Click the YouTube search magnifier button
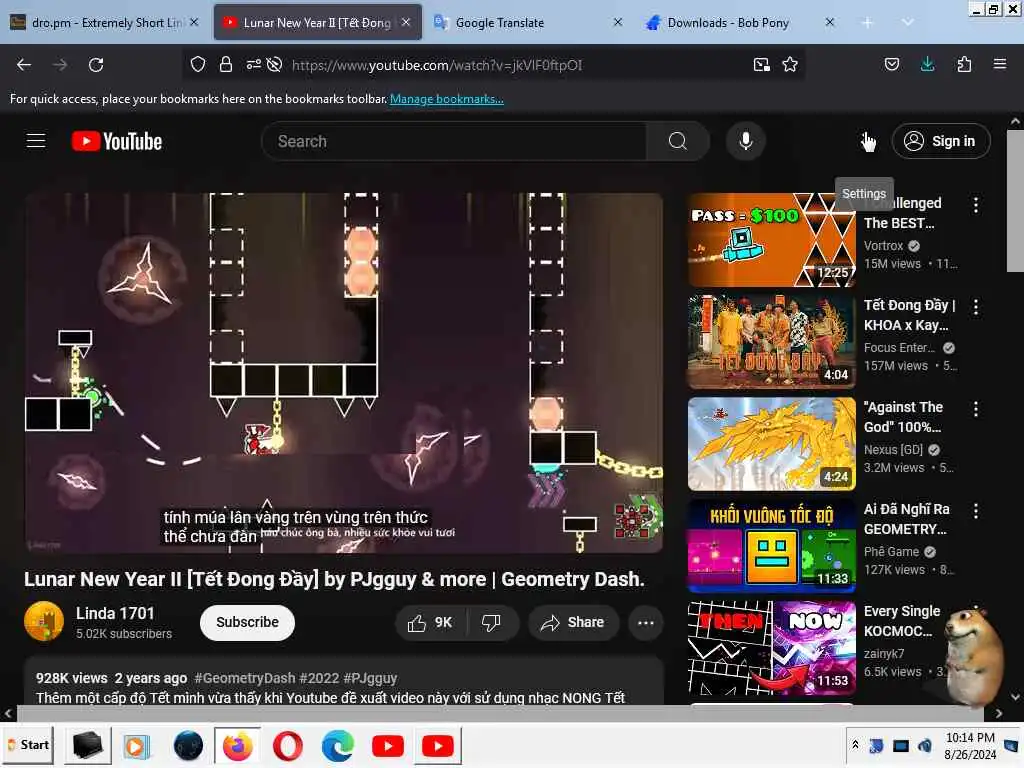The image size is (1024, 768). [678, 141]
